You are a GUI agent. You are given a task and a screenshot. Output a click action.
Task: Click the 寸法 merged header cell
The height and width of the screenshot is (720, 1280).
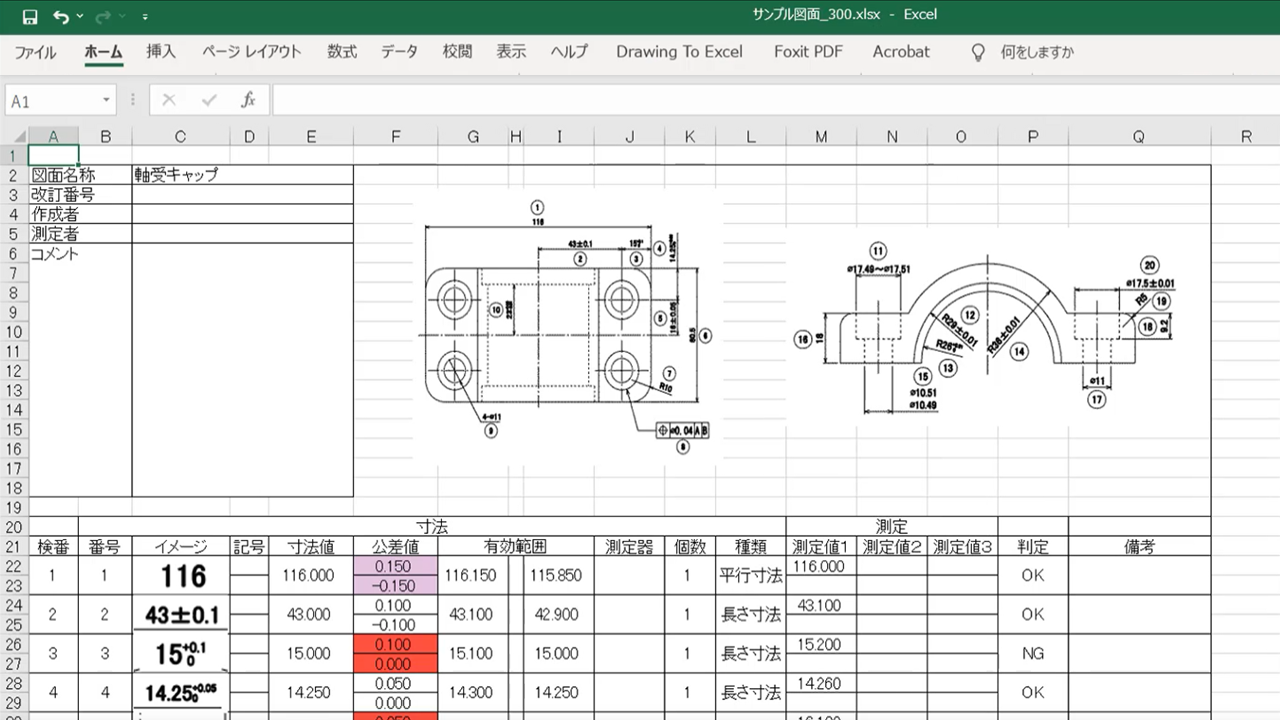[432, 526]
